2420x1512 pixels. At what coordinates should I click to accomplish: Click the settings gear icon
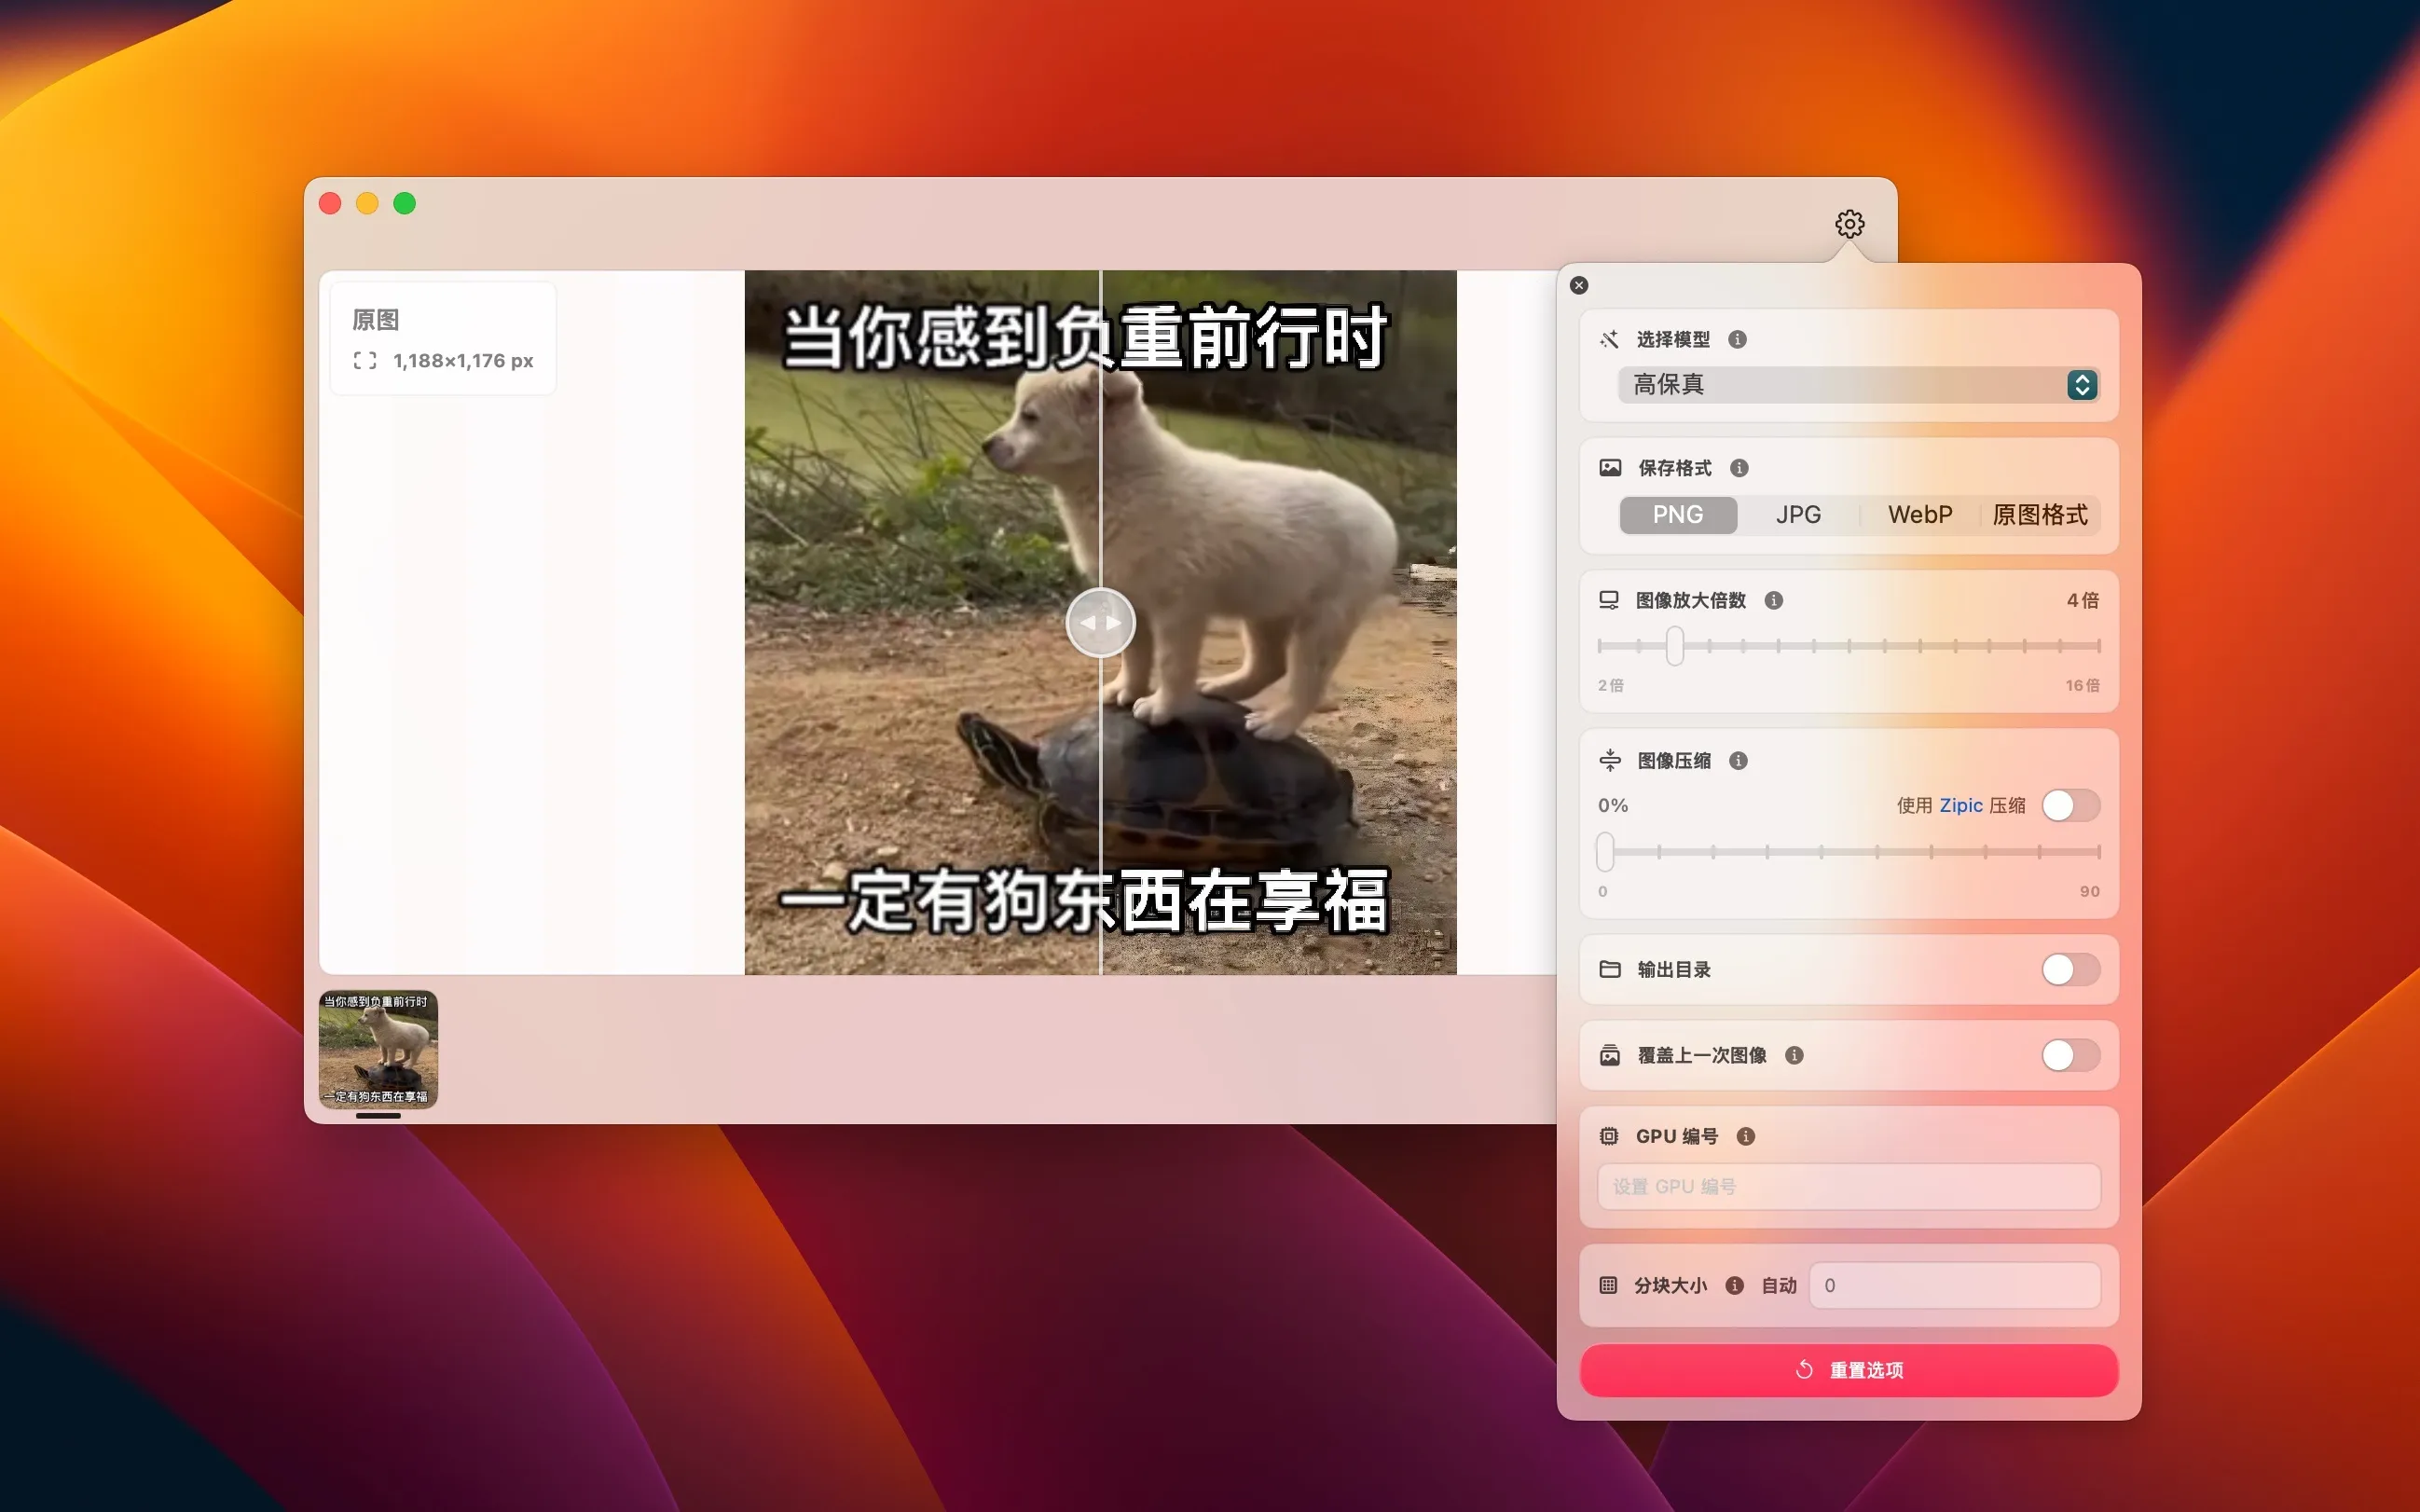click(x=1849, y=223)
